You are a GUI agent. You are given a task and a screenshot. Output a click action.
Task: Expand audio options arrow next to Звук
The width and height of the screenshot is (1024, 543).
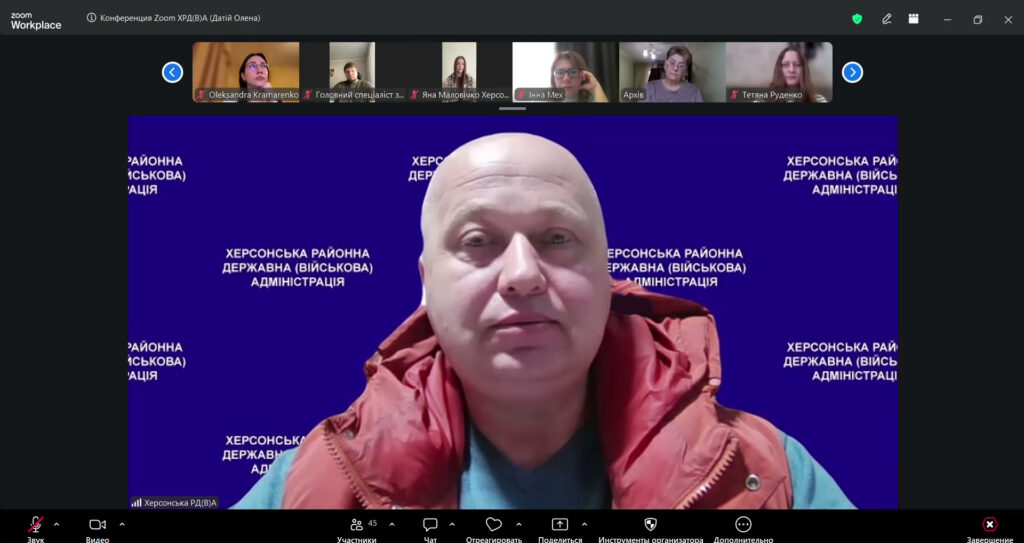[x=56, y=524]
